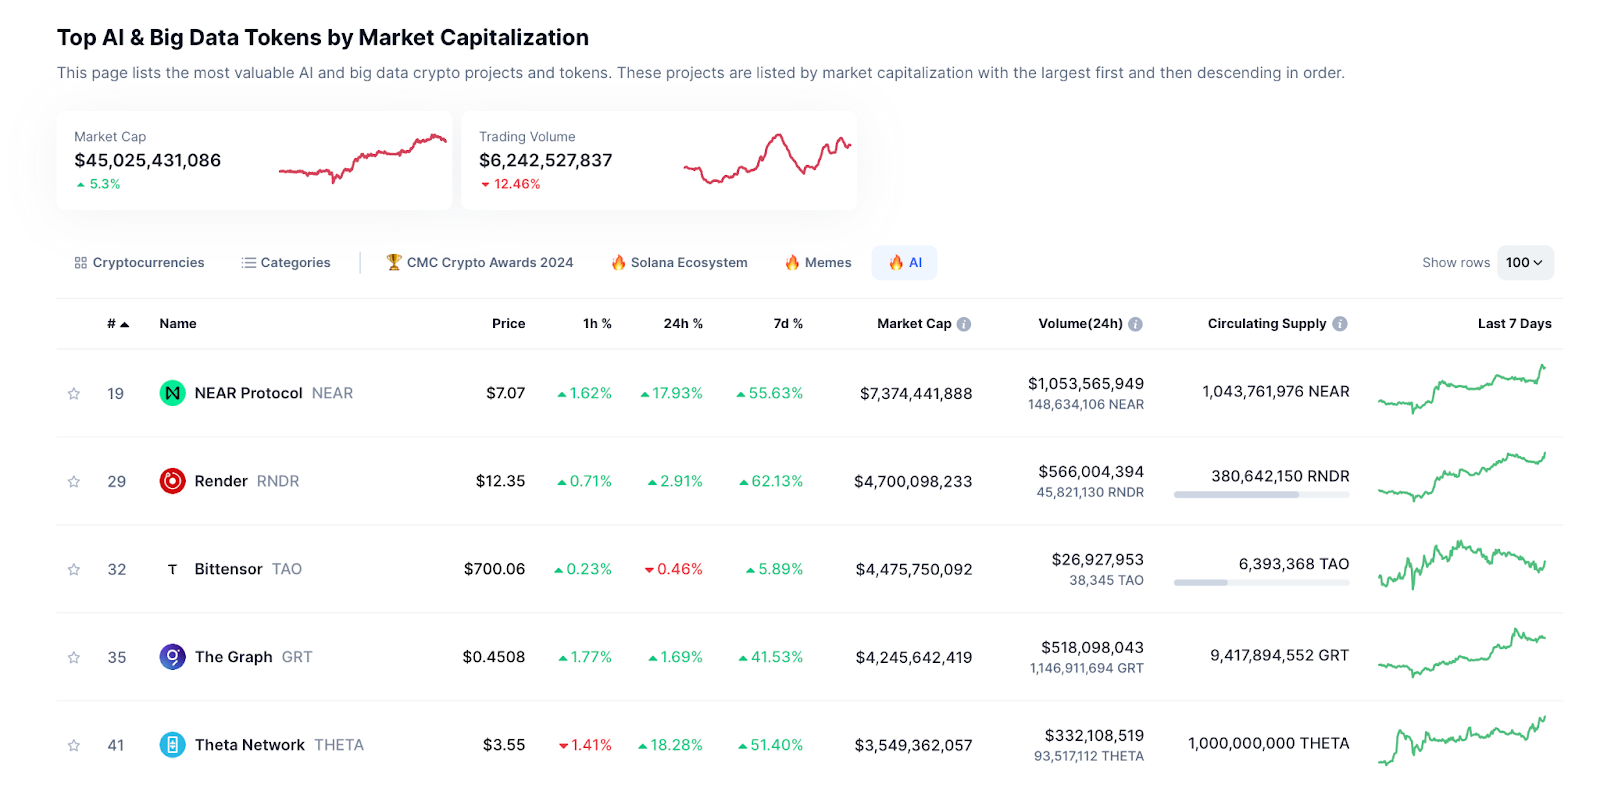Open Bittensor 7-day sparkline chart
1600x788 pixels.
click(x=1462, y=565)
